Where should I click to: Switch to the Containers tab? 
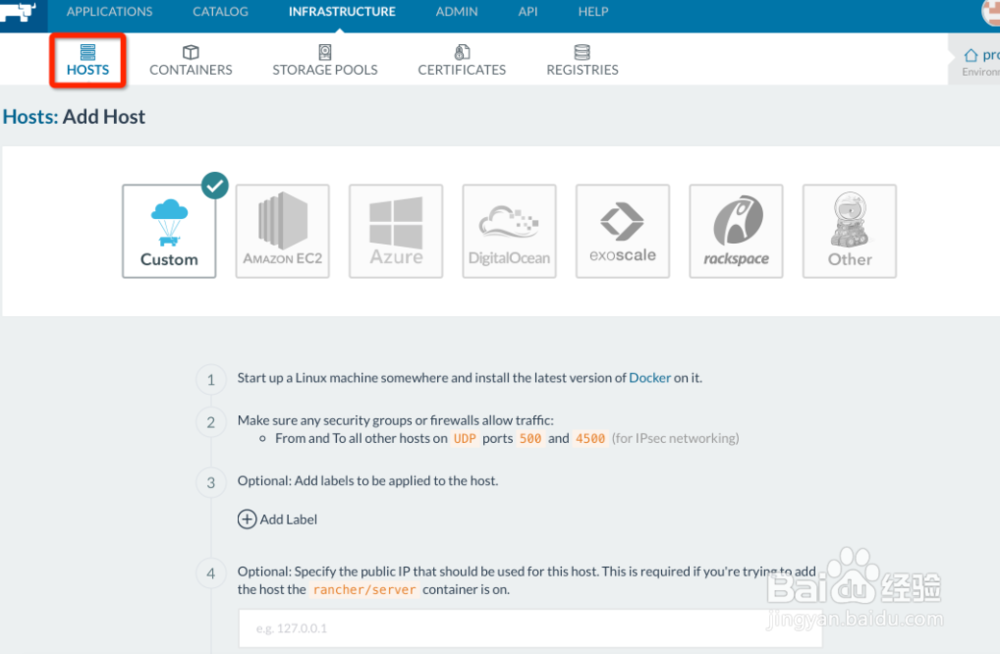[x=191, y=61]
